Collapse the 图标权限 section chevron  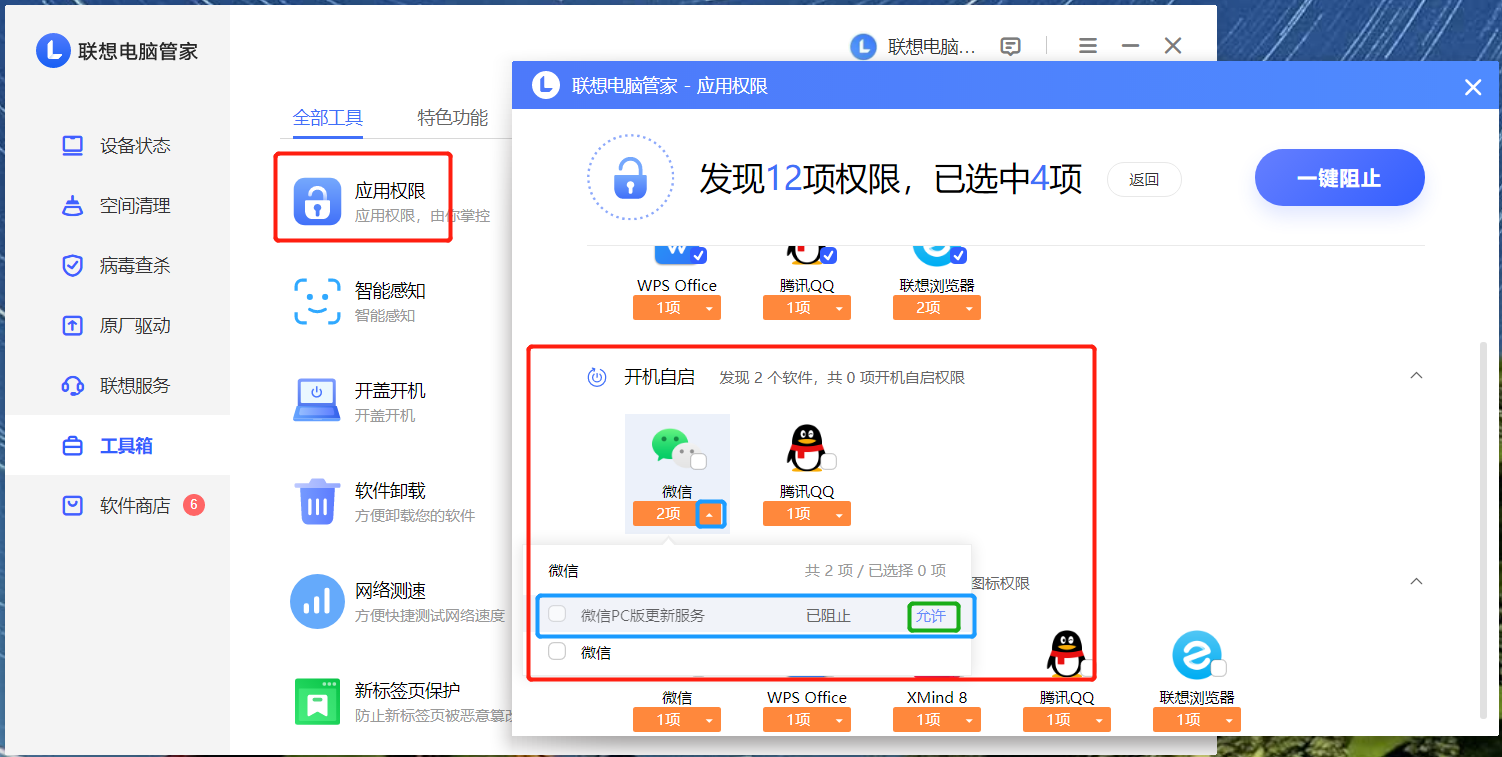(1416, 582)
